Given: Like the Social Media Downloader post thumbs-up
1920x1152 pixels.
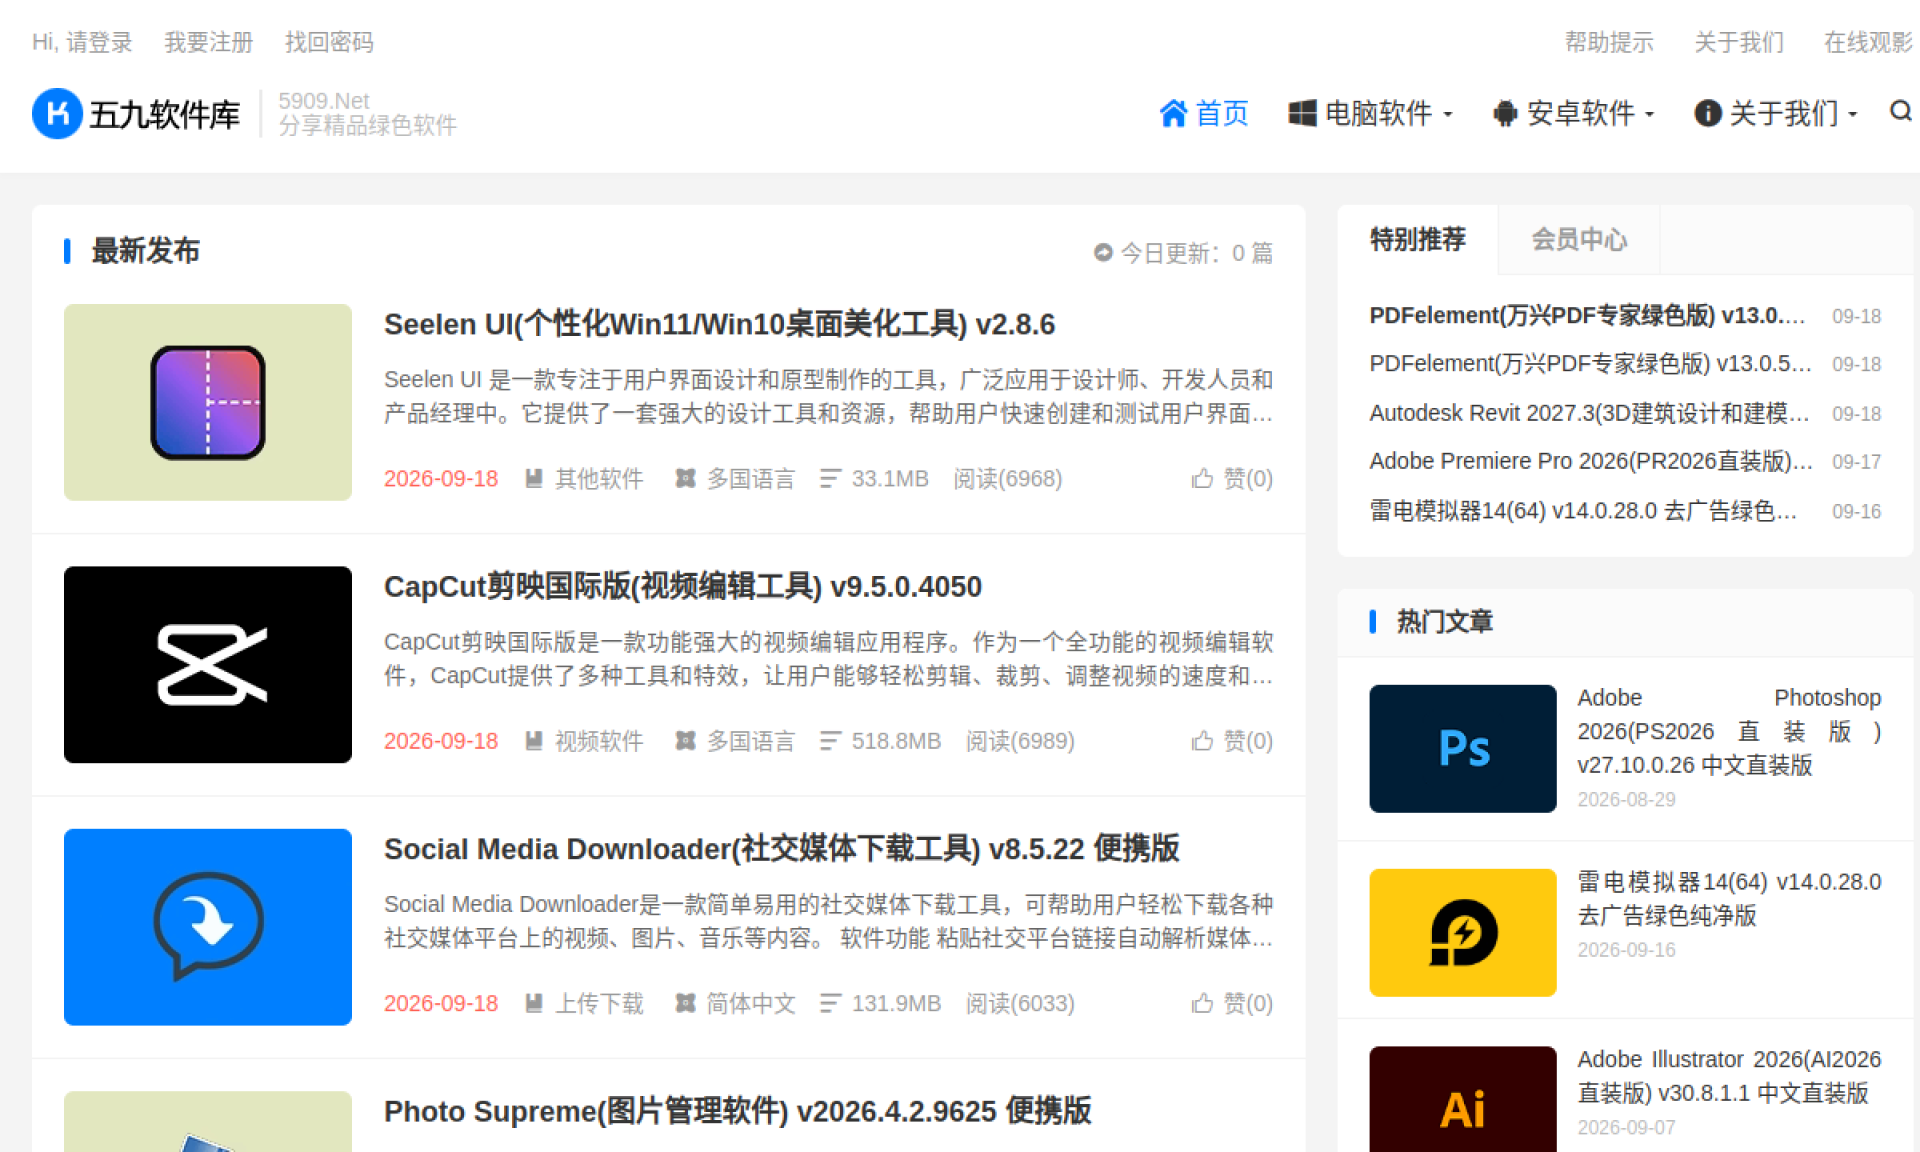Looking at the screenshot, I should point(1202,1003).
